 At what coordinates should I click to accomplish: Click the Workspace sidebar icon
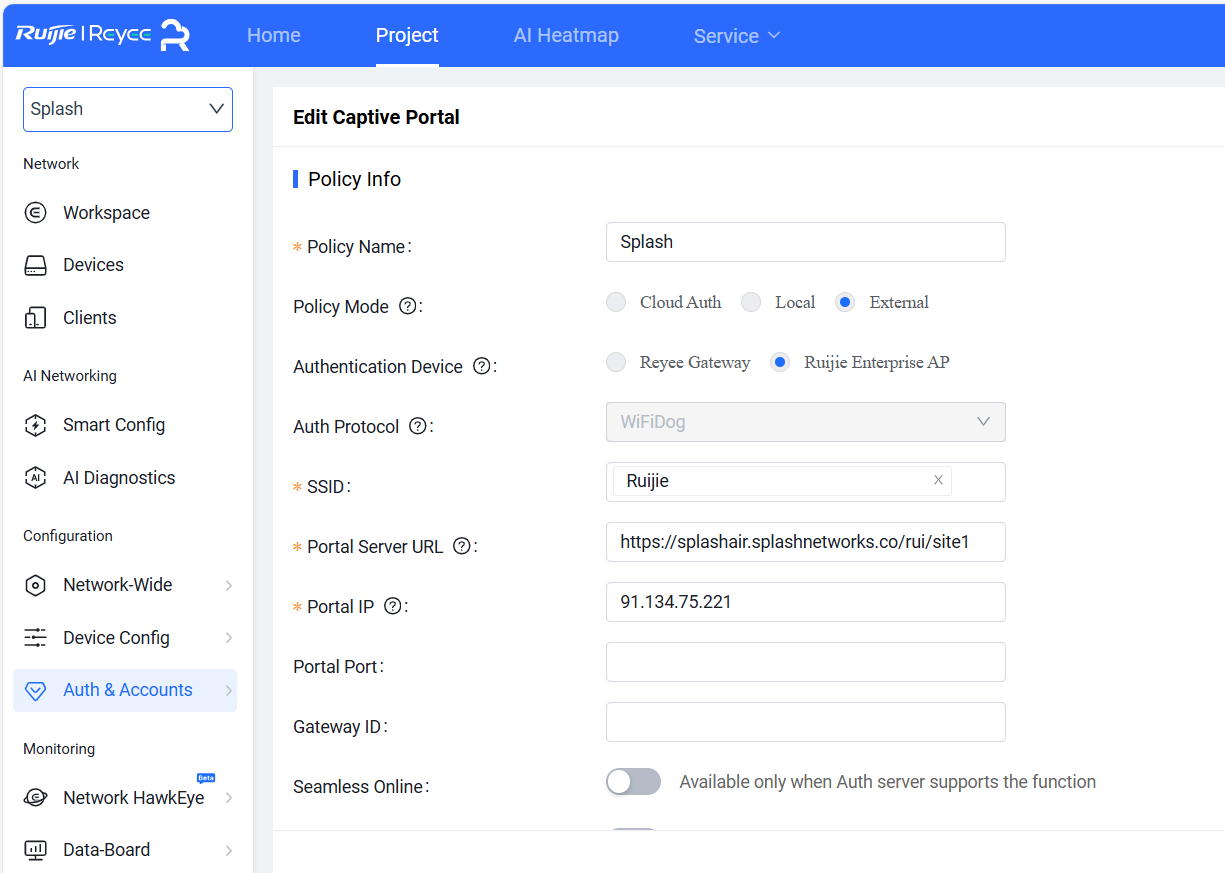point(35,213)
